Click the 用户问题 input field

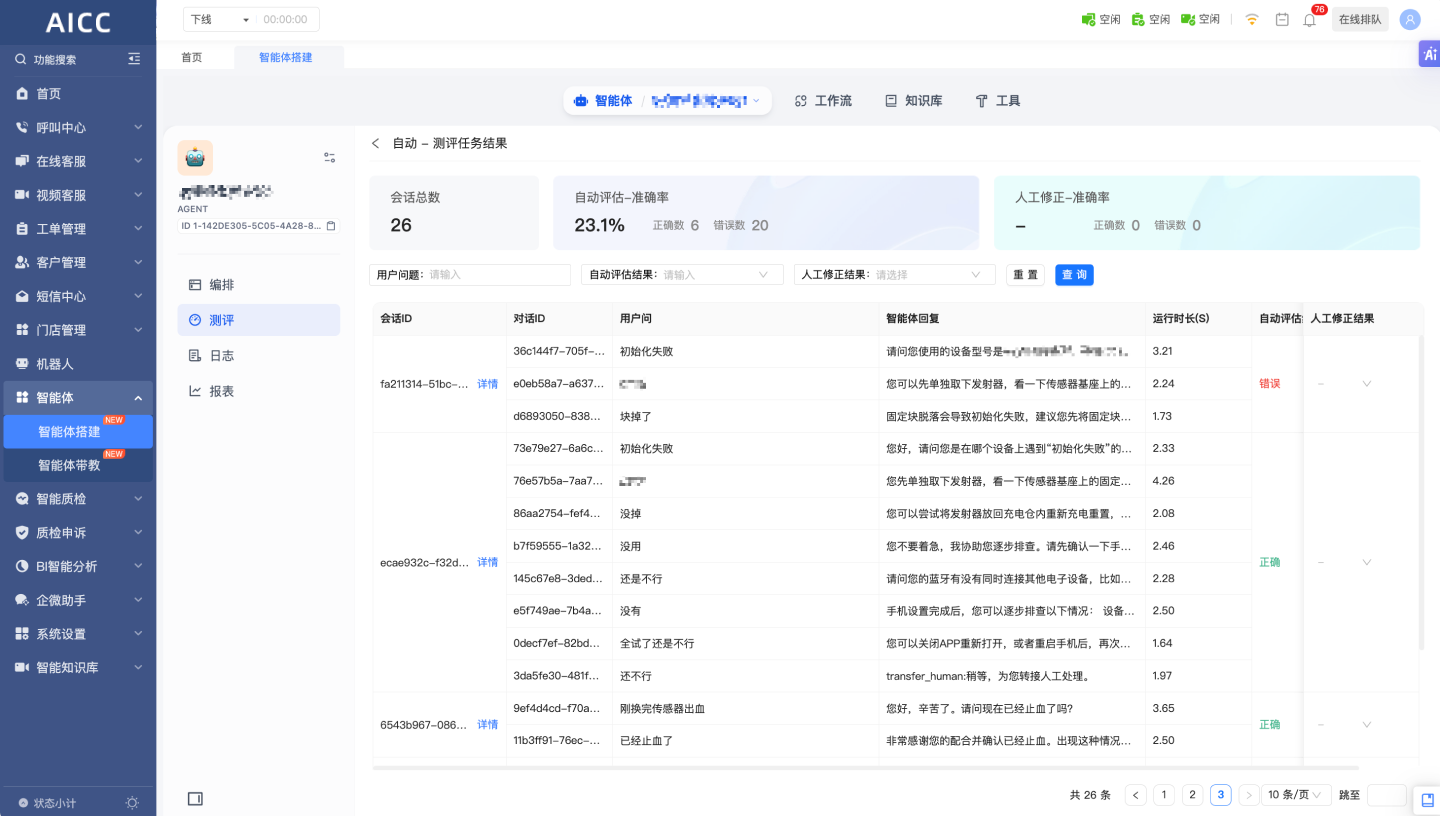497,275
